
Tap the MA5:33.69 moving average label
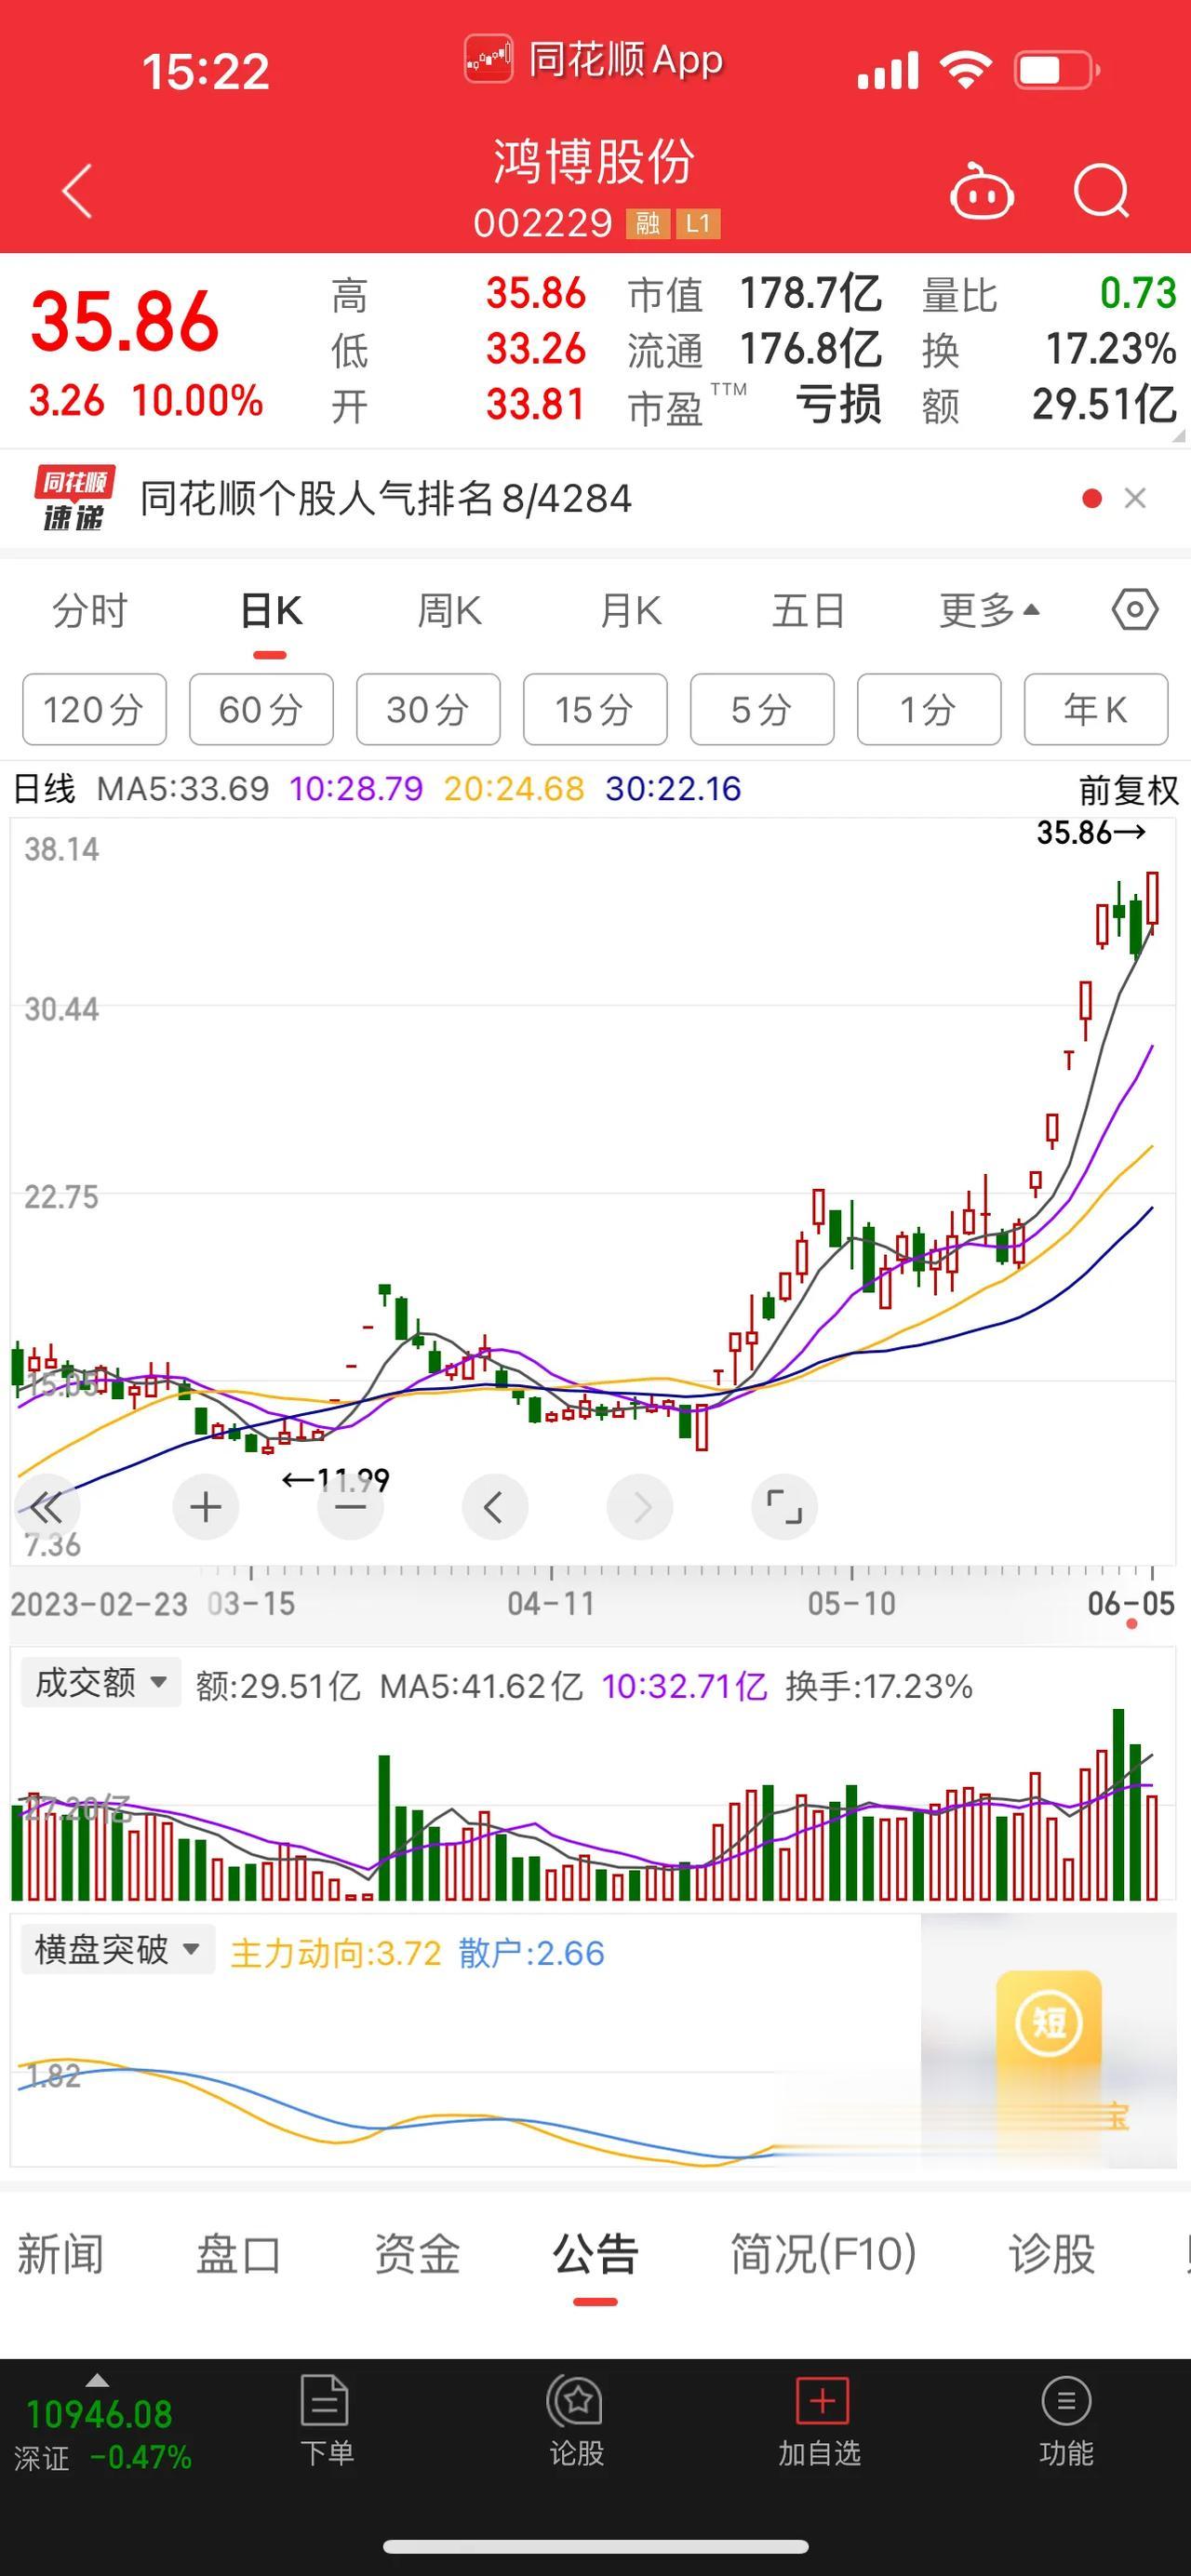point(183,789)
